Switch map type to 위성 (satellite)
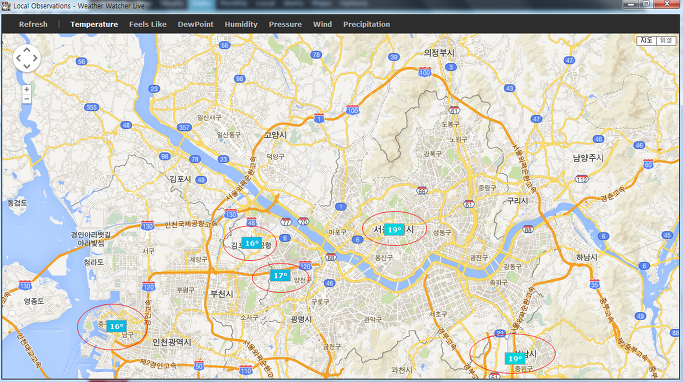This screenshot has height=382, width=683. (666, 40)
